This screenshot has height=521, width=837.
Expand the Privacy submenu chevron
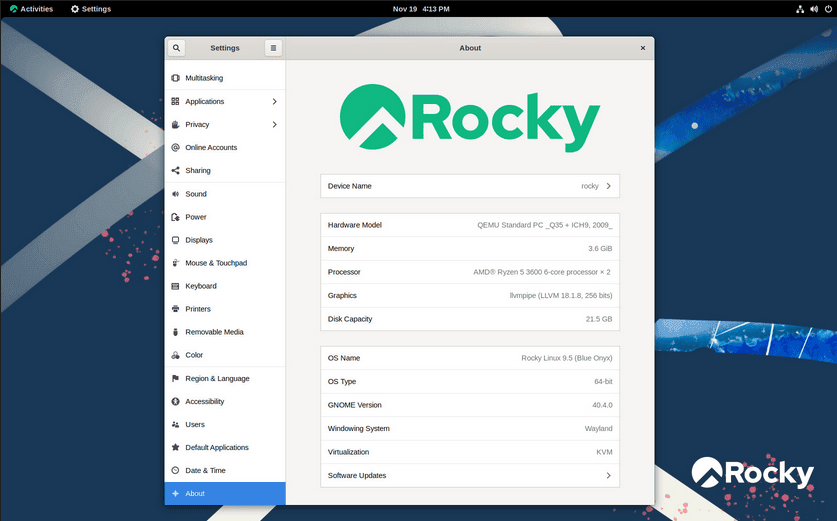point(274,124)
